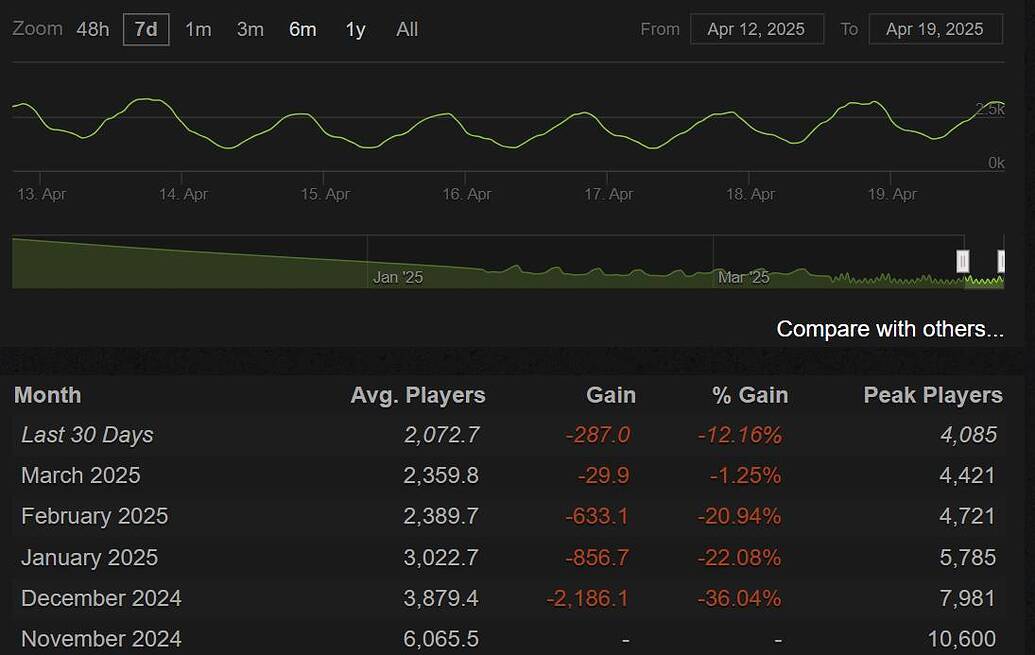Sort by the Peak Players column header

[x=932, y=394]
